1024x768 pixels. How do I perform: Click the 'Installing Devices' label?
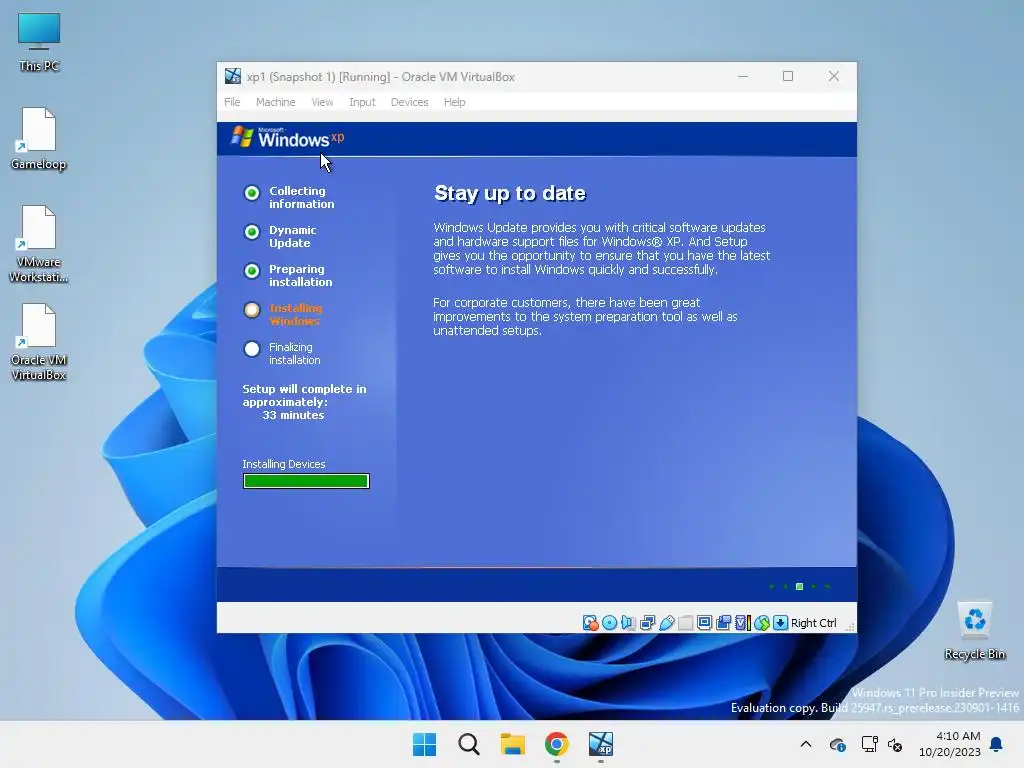point(283,464)
